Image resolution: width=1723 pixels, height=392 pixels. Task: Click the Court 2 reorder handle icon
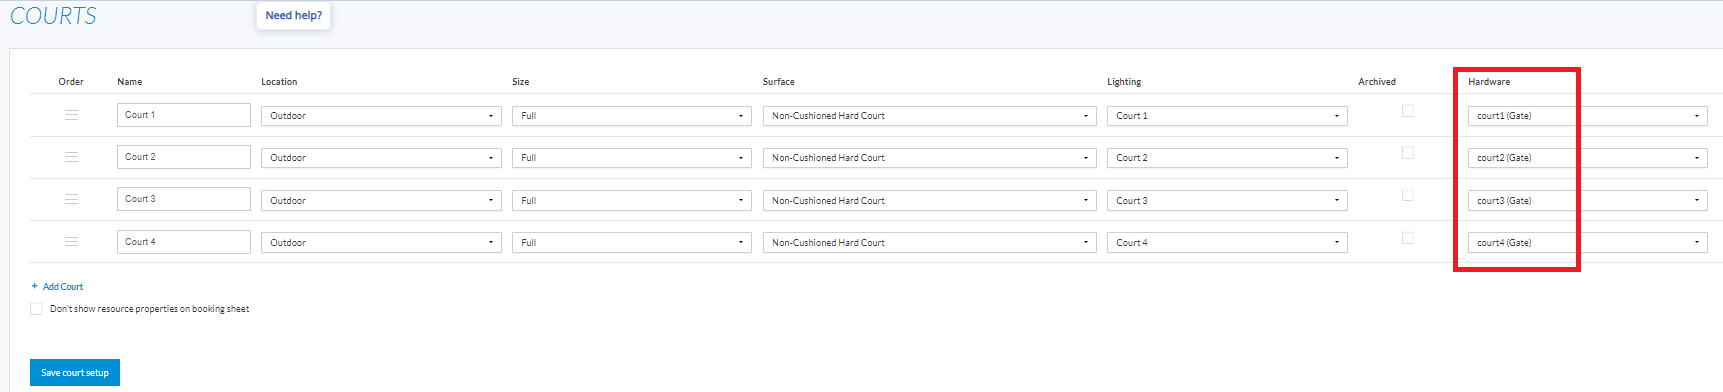tap(71, 157)
